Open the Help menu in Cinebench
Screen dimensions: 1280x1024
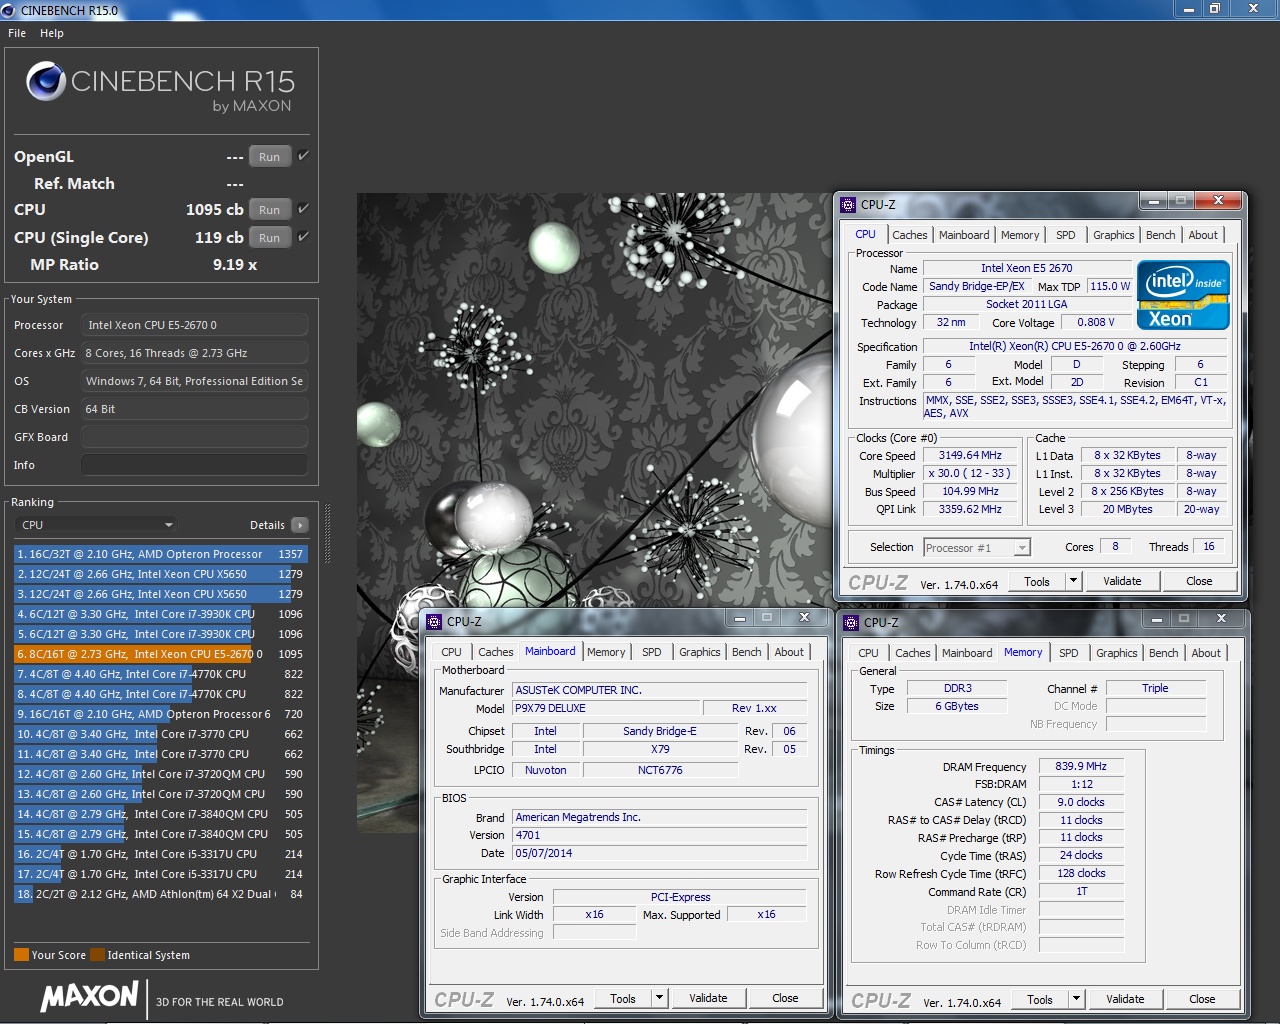click(x=52, y=33)
